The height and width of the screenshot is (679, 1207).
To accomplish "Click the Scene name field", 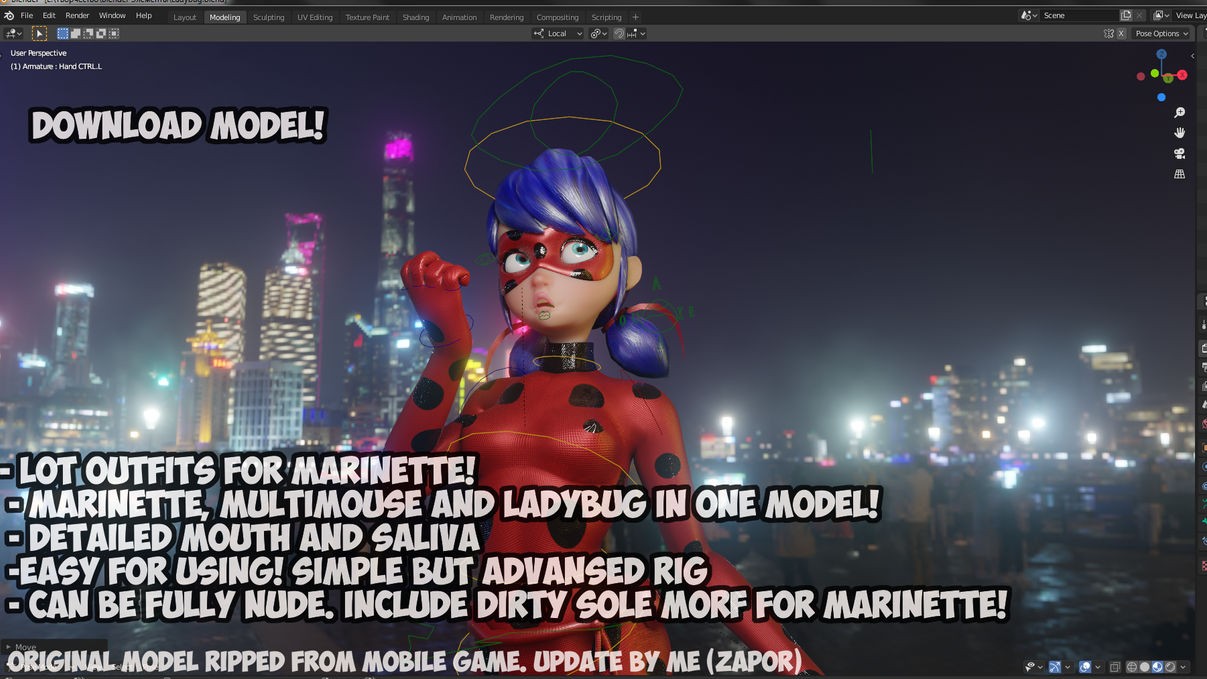I will coord(1076,16).
